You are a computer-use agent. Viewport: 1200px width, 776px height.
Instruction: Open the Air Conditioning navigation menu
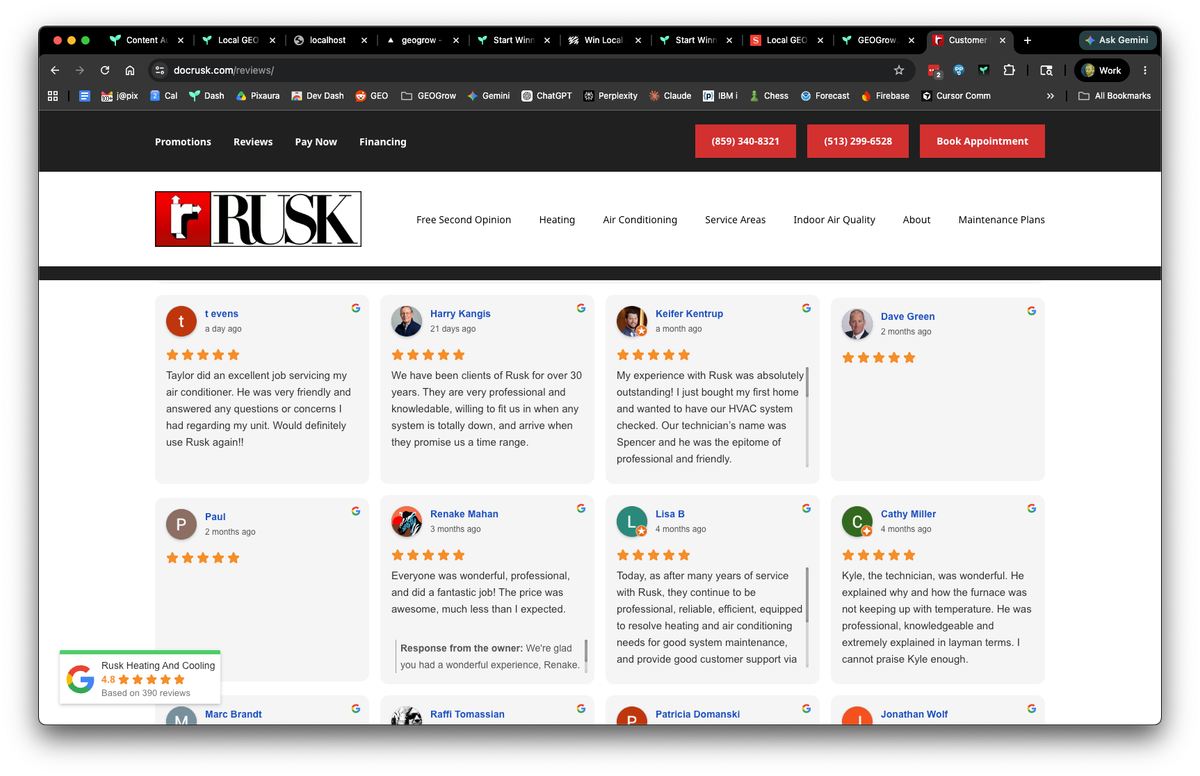tap(640, 220)
